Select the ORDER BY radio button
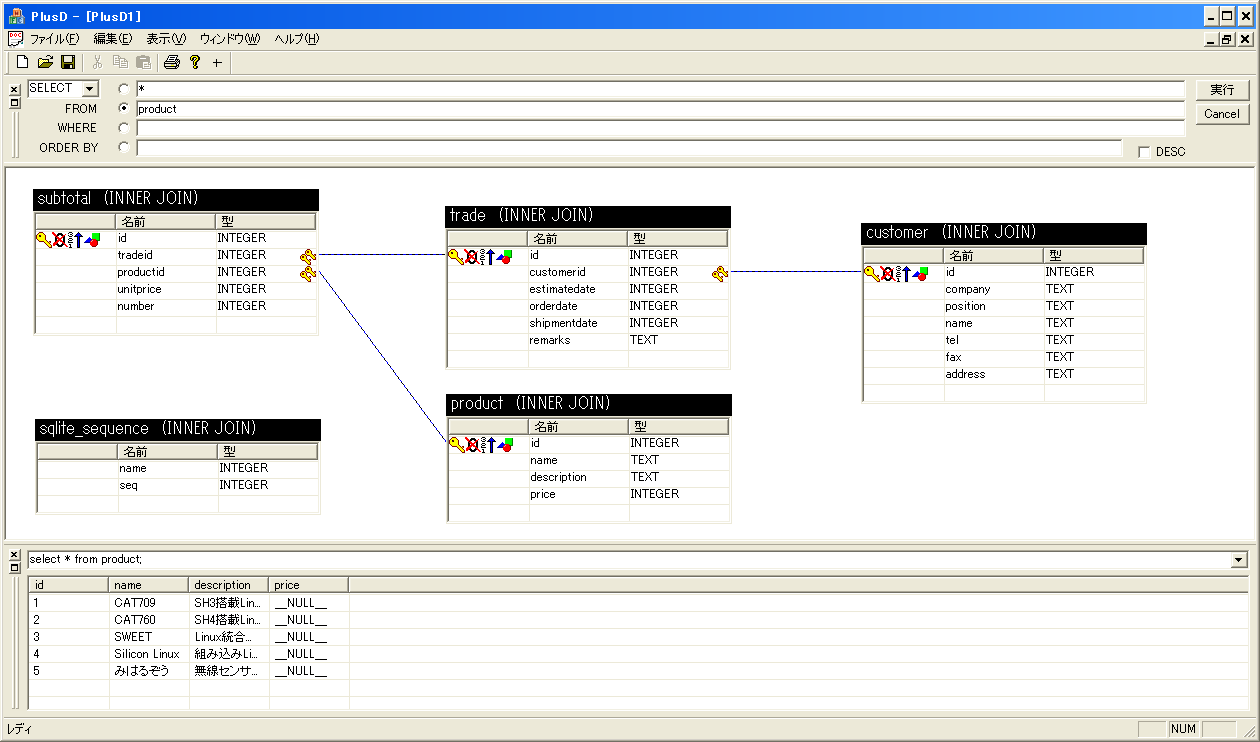 click(124, 147)
